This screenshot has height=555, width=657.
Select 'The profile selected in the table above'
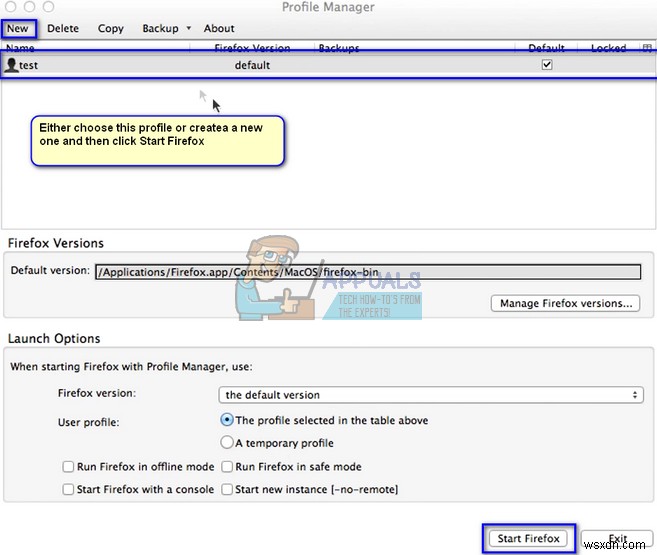pos(227,420)
